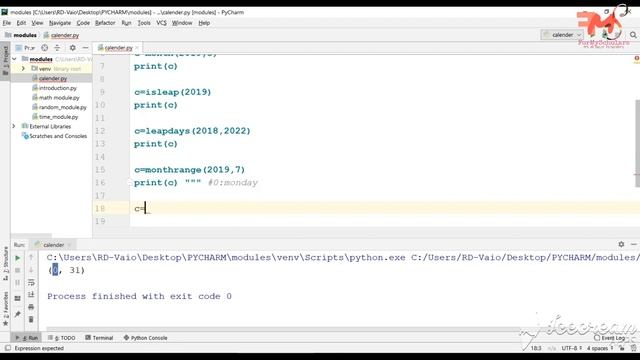
Task: Click the status bar tool windows toggle icon
Action: pos(8,348)
